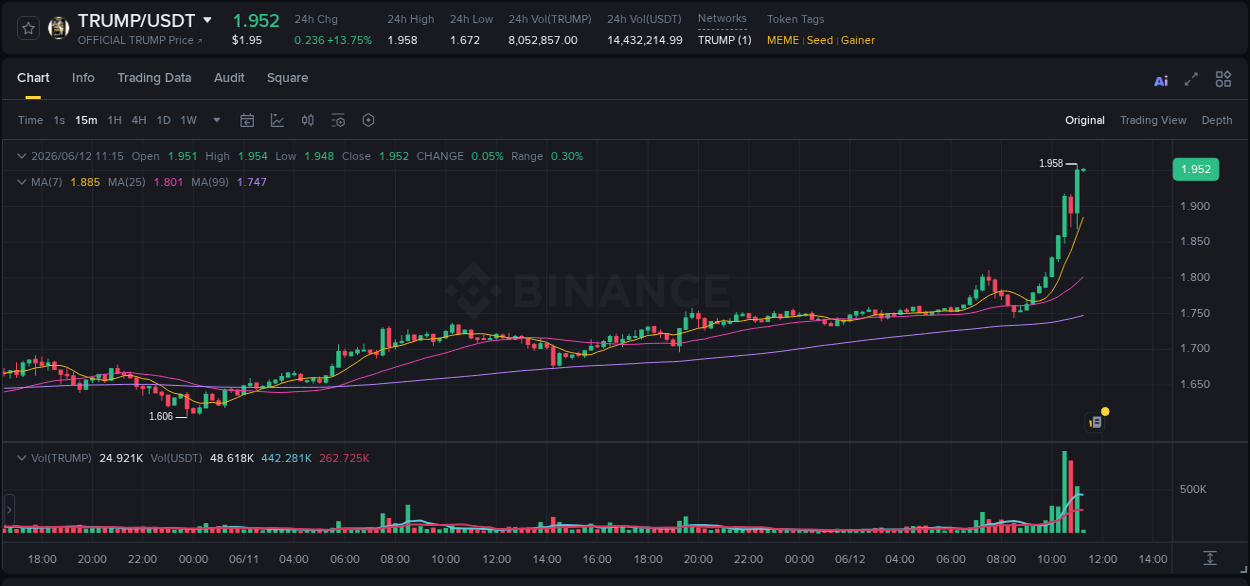
Task: Open the Audit tab
Action: pos(229,78)
